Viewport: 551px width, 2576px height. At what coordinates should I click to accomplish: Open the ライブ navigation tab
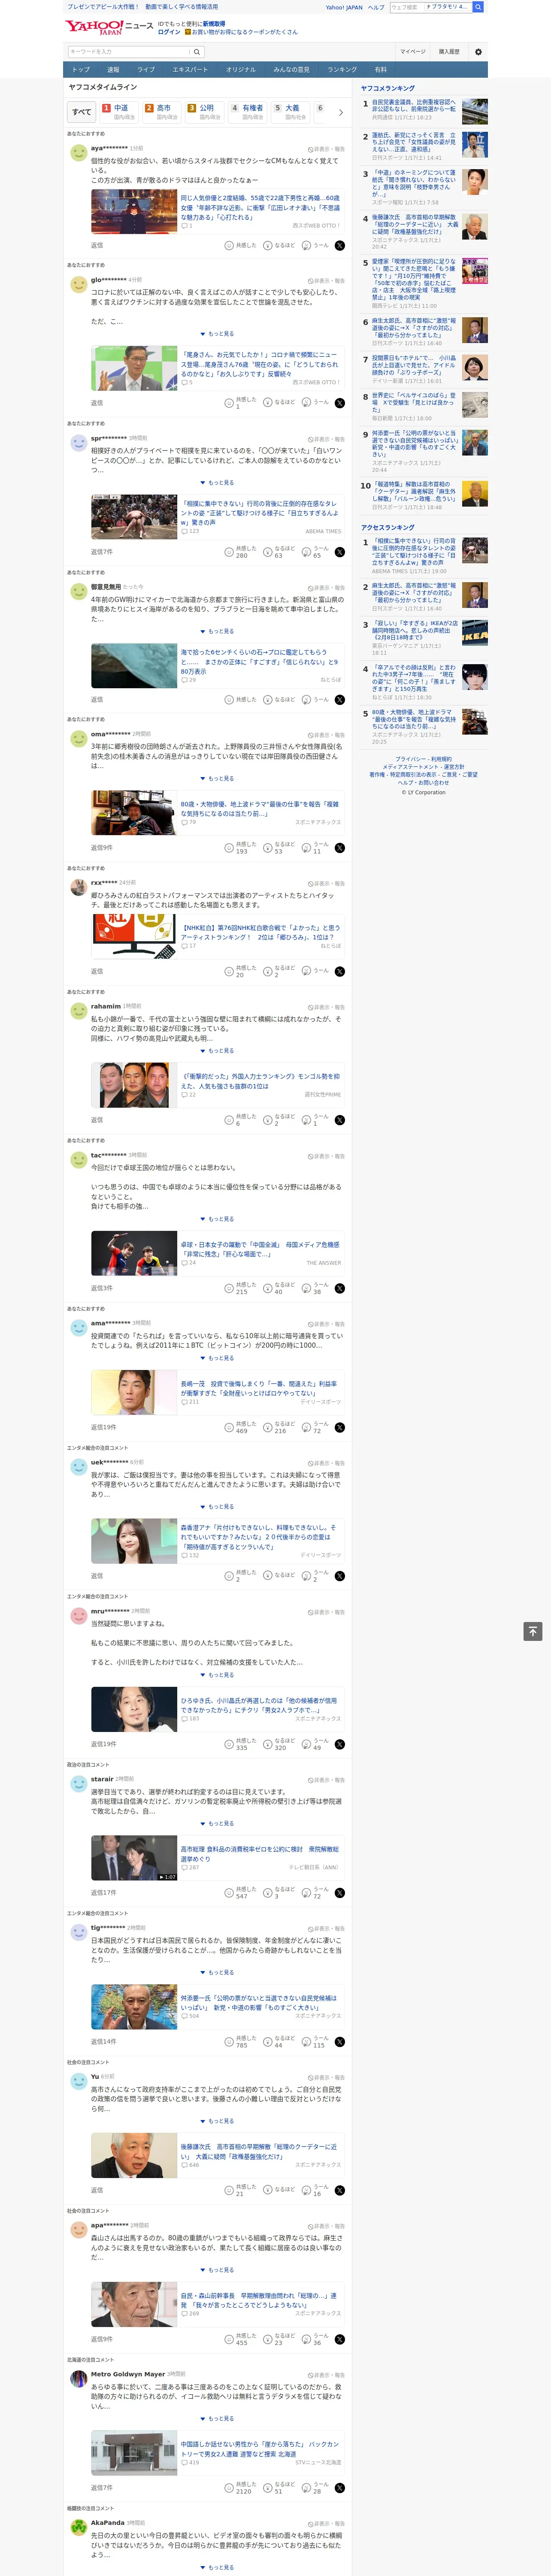[146, 70]
